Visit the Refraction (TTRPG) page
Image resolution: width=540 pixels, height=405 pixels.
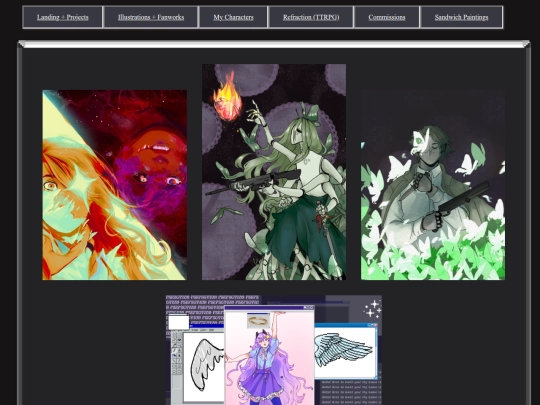click(x=311, y=17)
